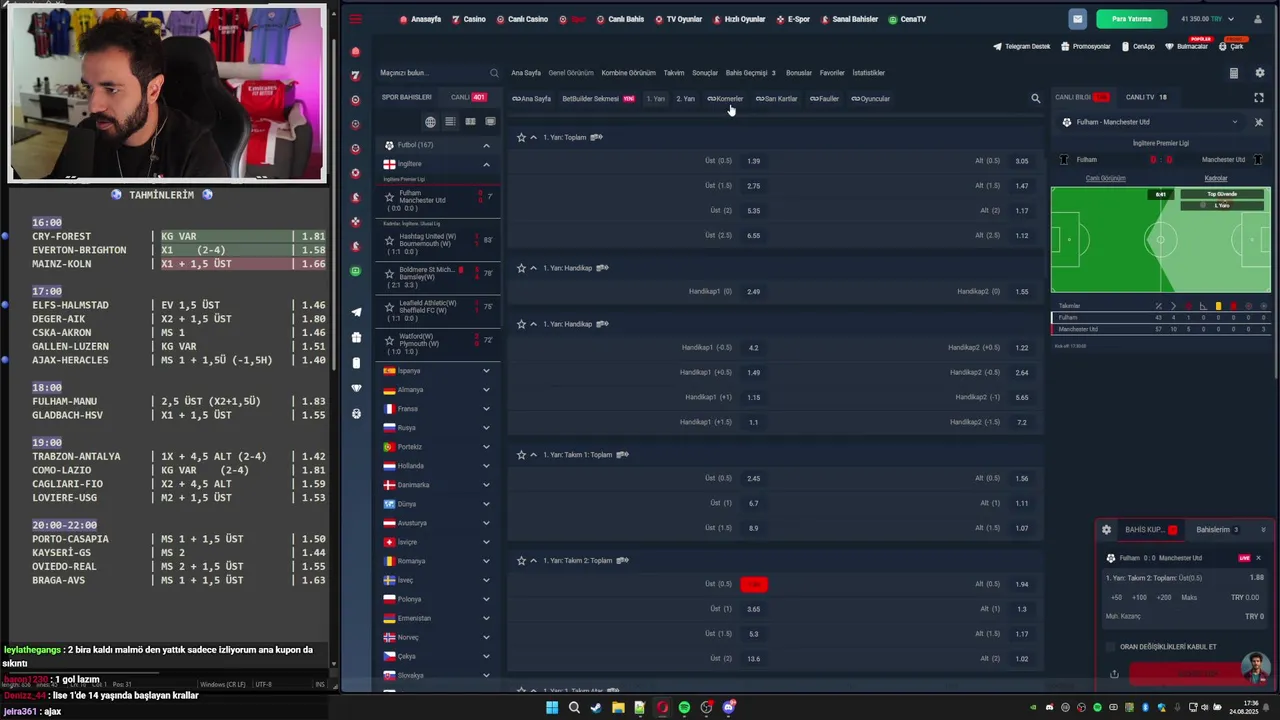Favorite the Leafield Athletic (W) match star

[390, 307]
